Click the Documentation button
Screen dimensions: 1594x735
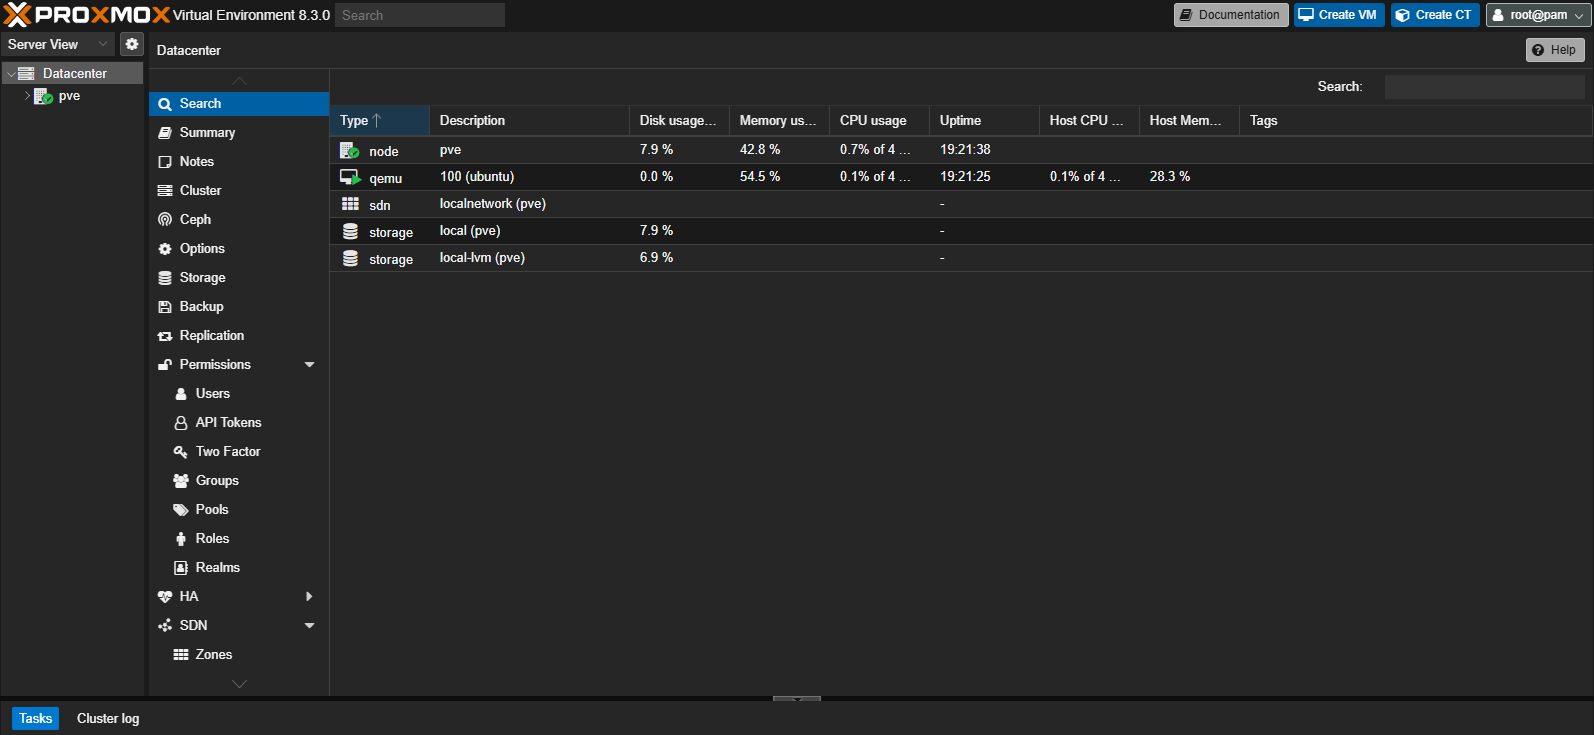pyautogui.click(x=1231, y=15)
